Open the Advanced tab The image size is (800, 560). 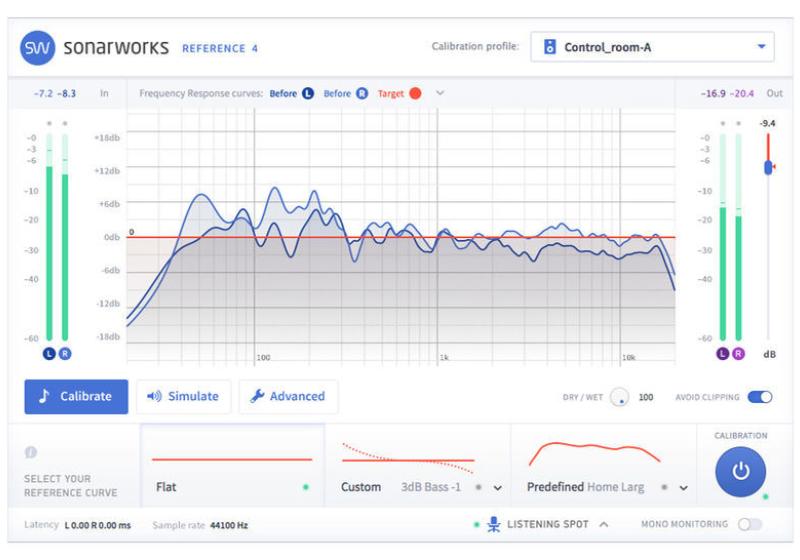pyautogui.click(x=288, y=396)
